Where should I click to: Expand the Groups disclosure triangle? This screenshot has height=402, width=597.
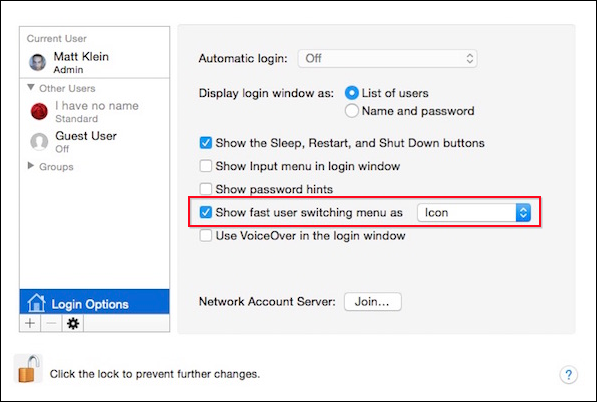(x=31, y=166)
